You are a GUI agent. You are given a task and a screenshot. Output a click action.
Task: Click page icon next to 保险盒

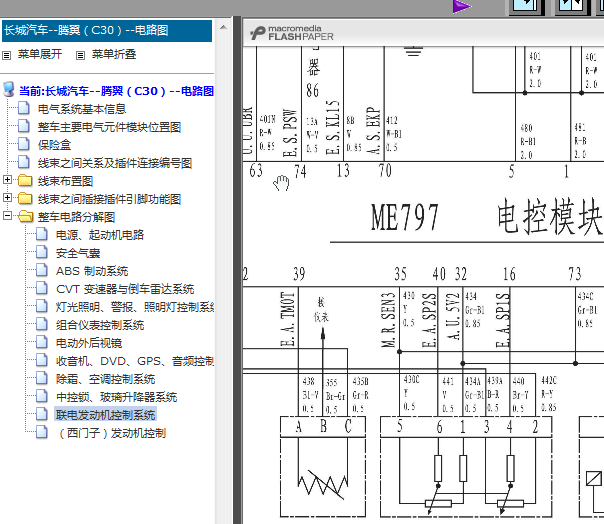(x=24, y=144)
